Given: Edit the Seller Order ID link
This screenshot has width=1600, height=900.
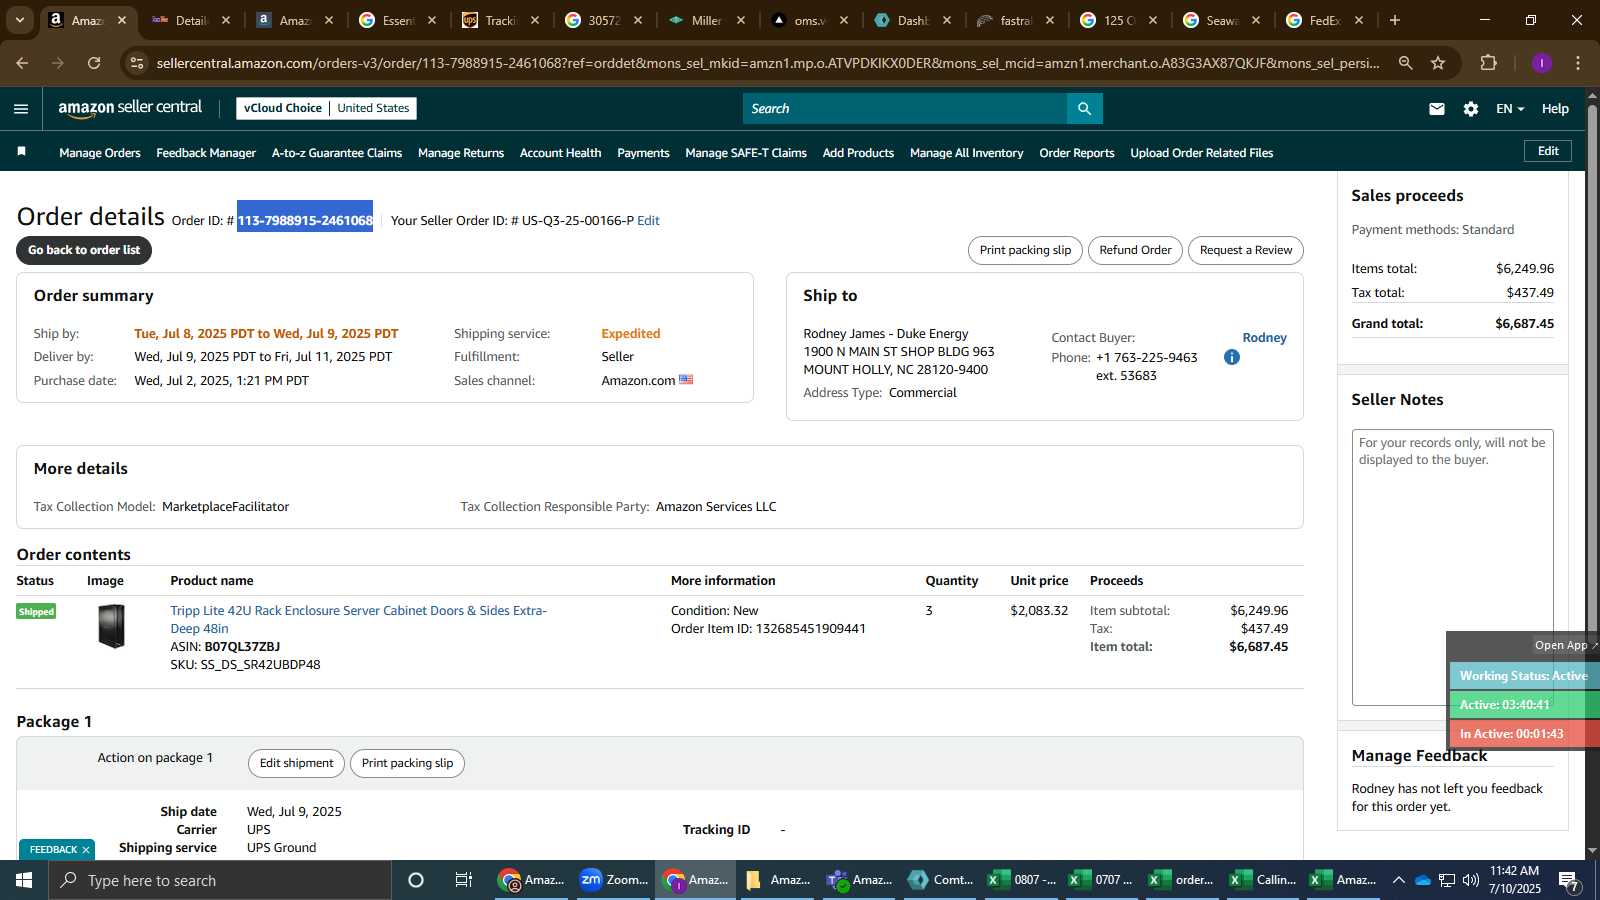Looking at the screenshot, I should (x=648, y=221).
